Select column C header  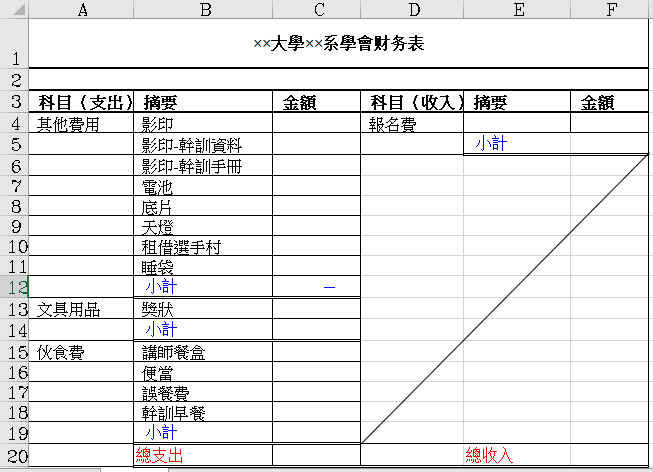[317, 10]
